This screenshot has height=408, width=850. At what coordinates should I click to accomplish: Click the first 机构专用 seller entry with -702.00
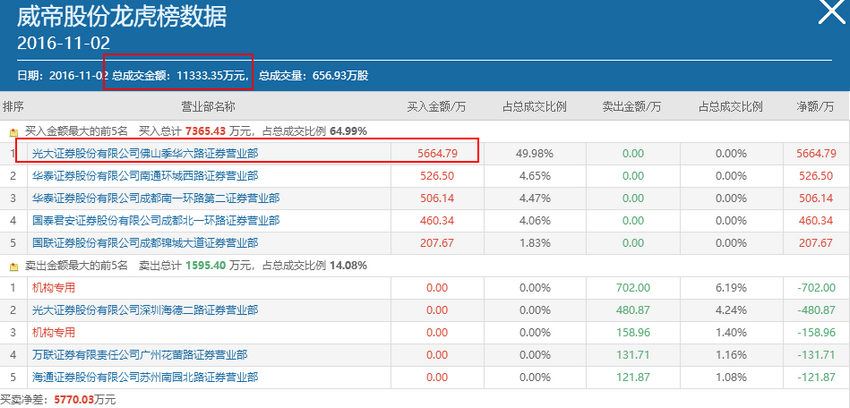point(53,288)
